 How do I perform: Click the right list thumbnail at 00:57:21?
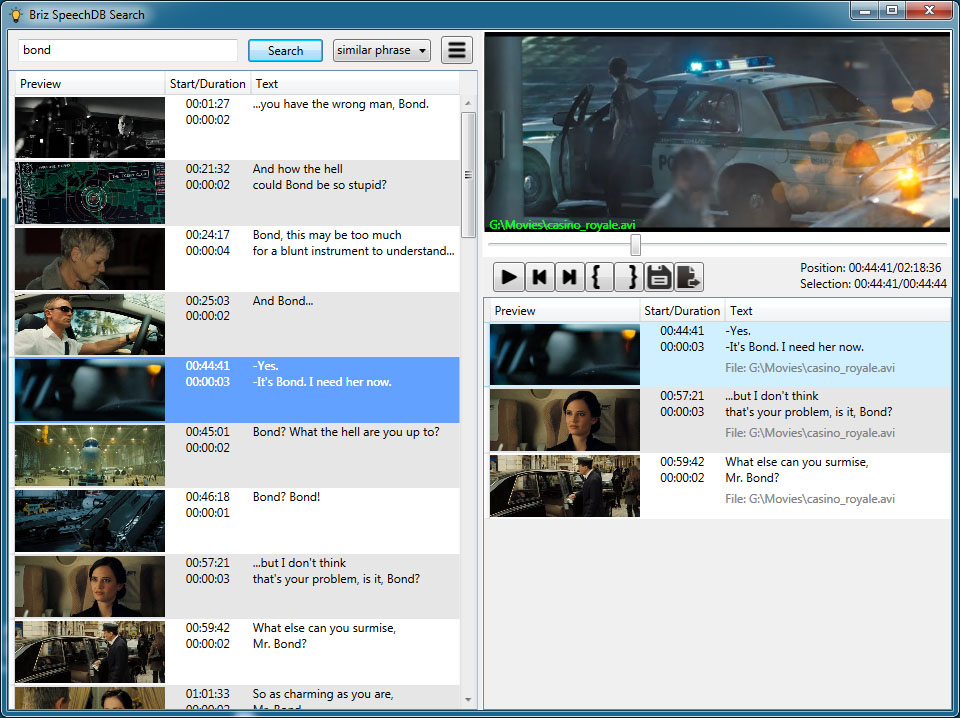coord(564,420)
